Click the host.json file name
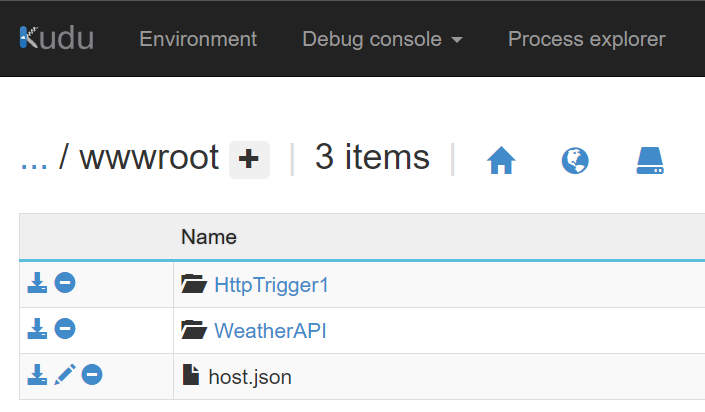The height and width of the screenshot is (412, 705). (249, 377)
